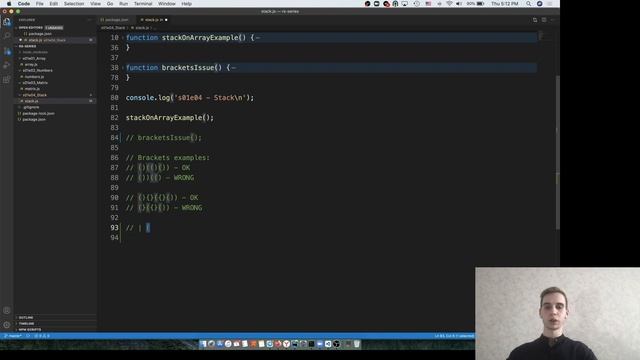Open the Selection menu
Screen dimensions: 640x360
(74, 4)
